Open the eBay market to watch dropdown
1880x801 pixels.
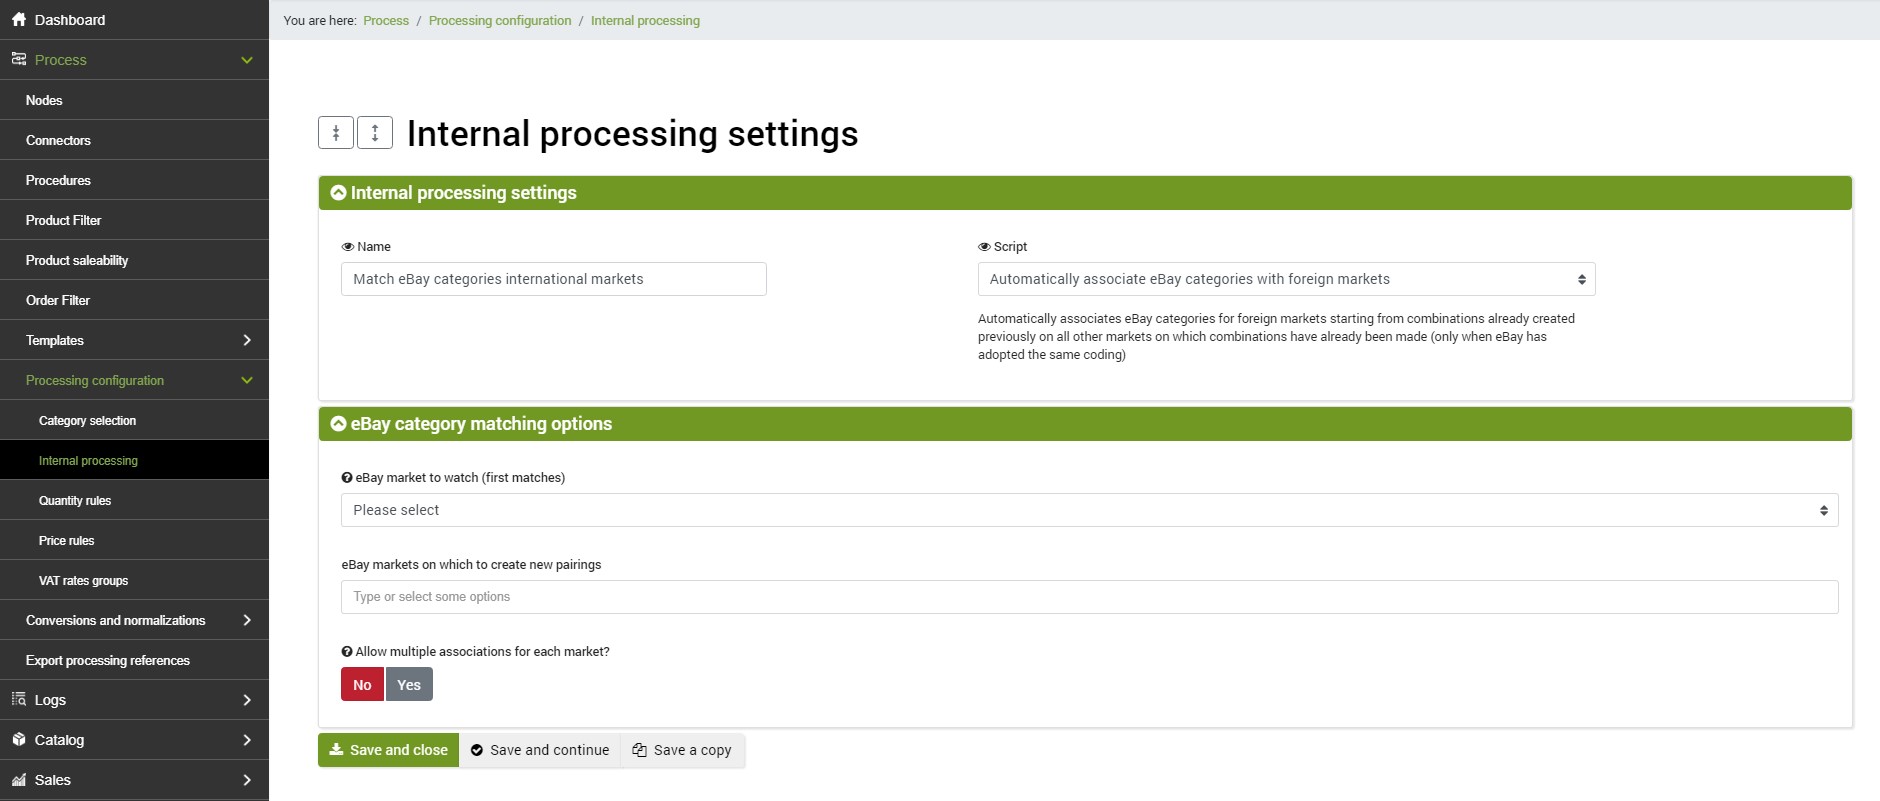click(1089, 510)
